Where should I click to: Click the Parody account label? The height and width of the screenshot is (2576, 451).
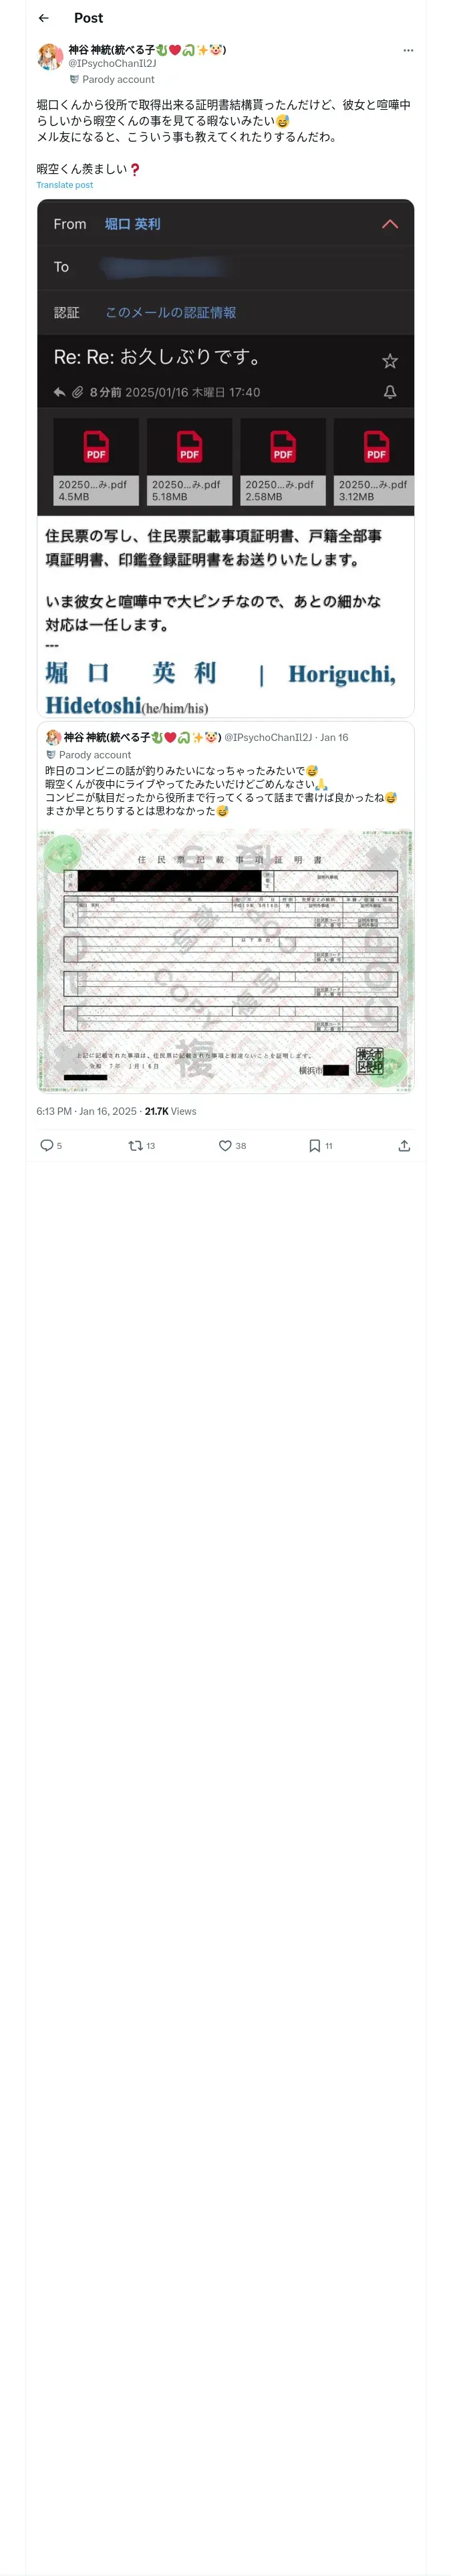[118, 79]
